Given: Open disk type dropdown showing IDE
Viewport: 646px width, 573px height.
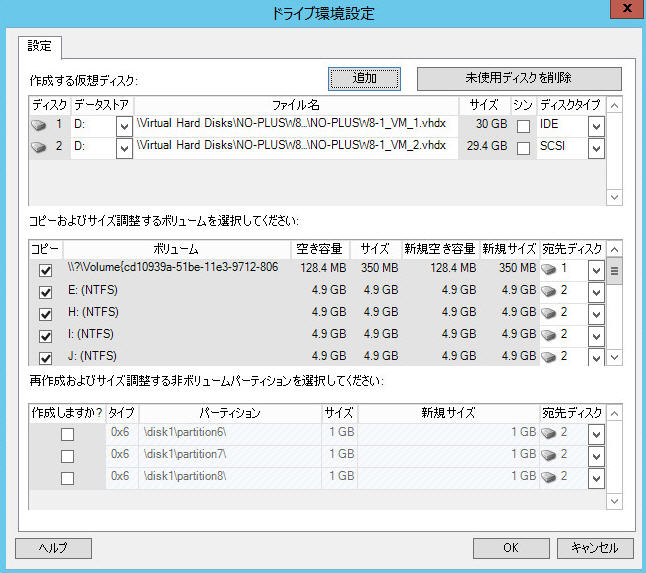Looking at the screenshot, I should pos(596,126).
